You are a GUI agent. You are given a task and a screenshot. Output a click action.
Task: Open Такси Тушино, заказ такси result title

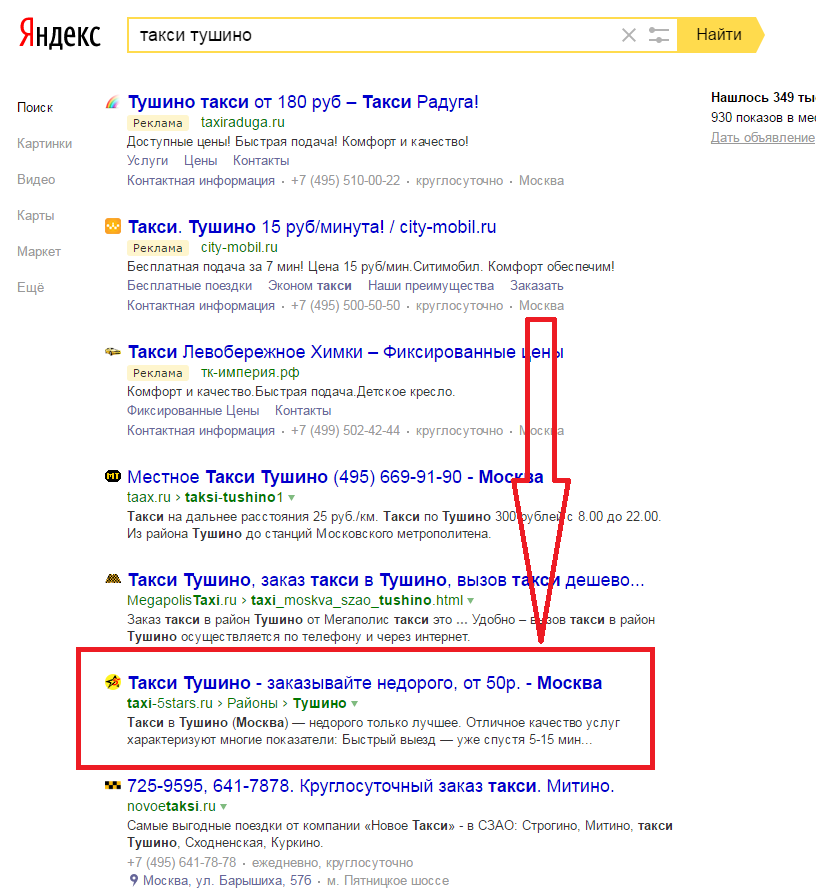click(386, 580)
